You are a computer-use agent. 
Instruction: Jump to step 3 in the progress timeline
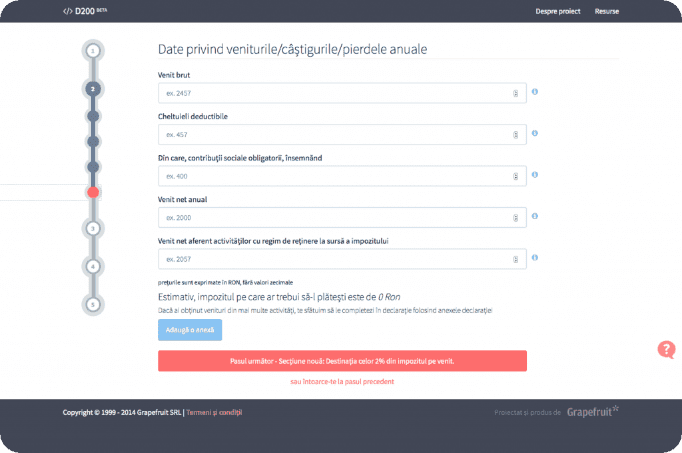click(93, 228)
